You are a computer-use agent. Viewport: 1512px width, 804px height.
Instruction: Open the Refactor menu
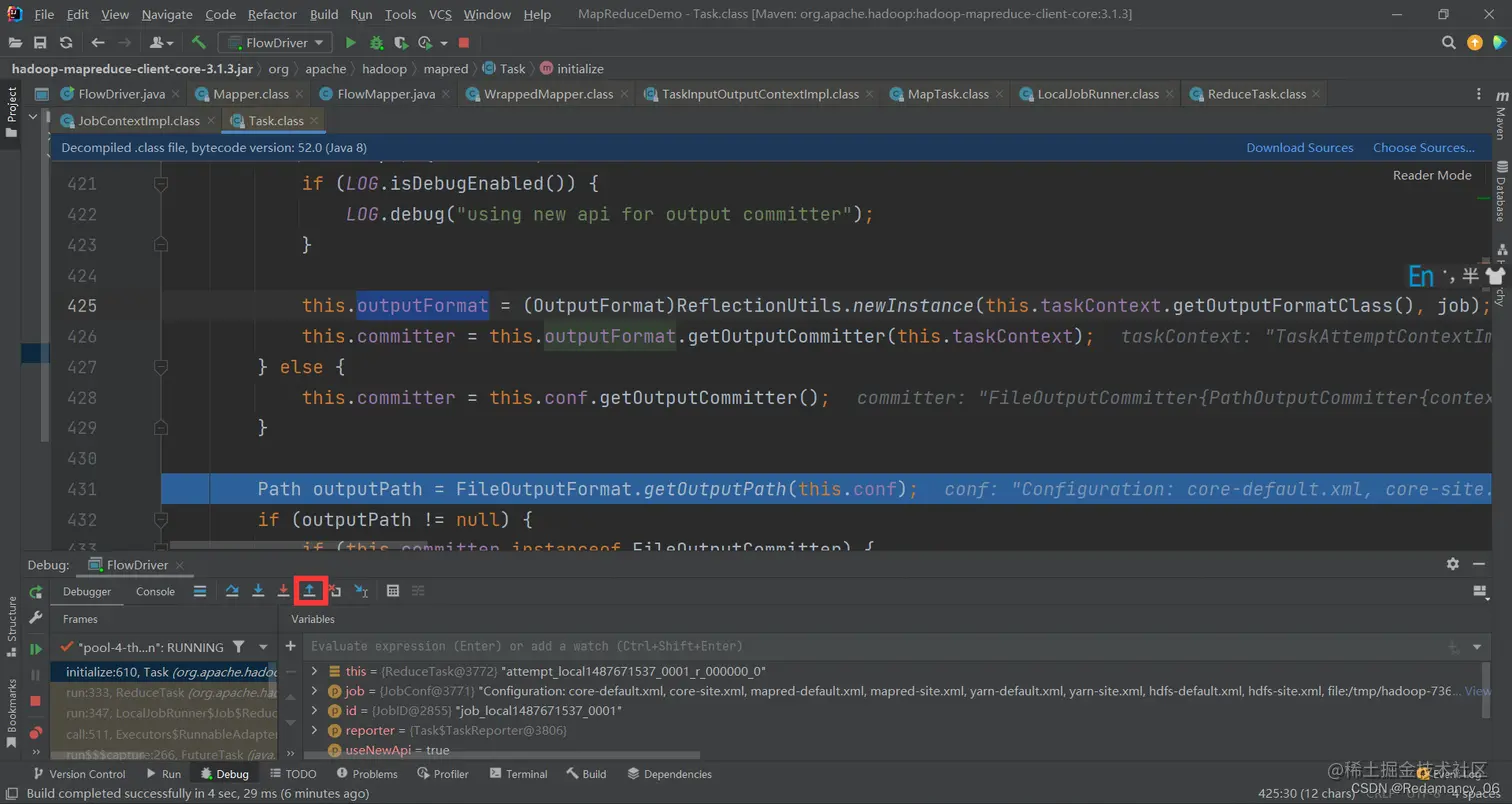click(x=273, y=15)
